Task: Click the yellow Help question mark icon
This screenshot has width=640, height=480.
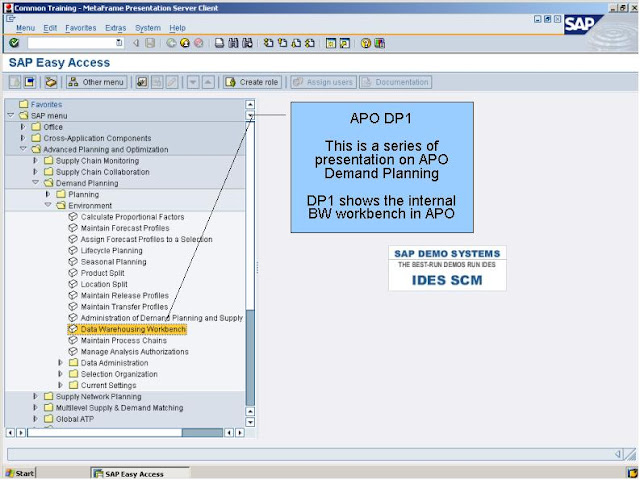Action: tap(366, 43)
